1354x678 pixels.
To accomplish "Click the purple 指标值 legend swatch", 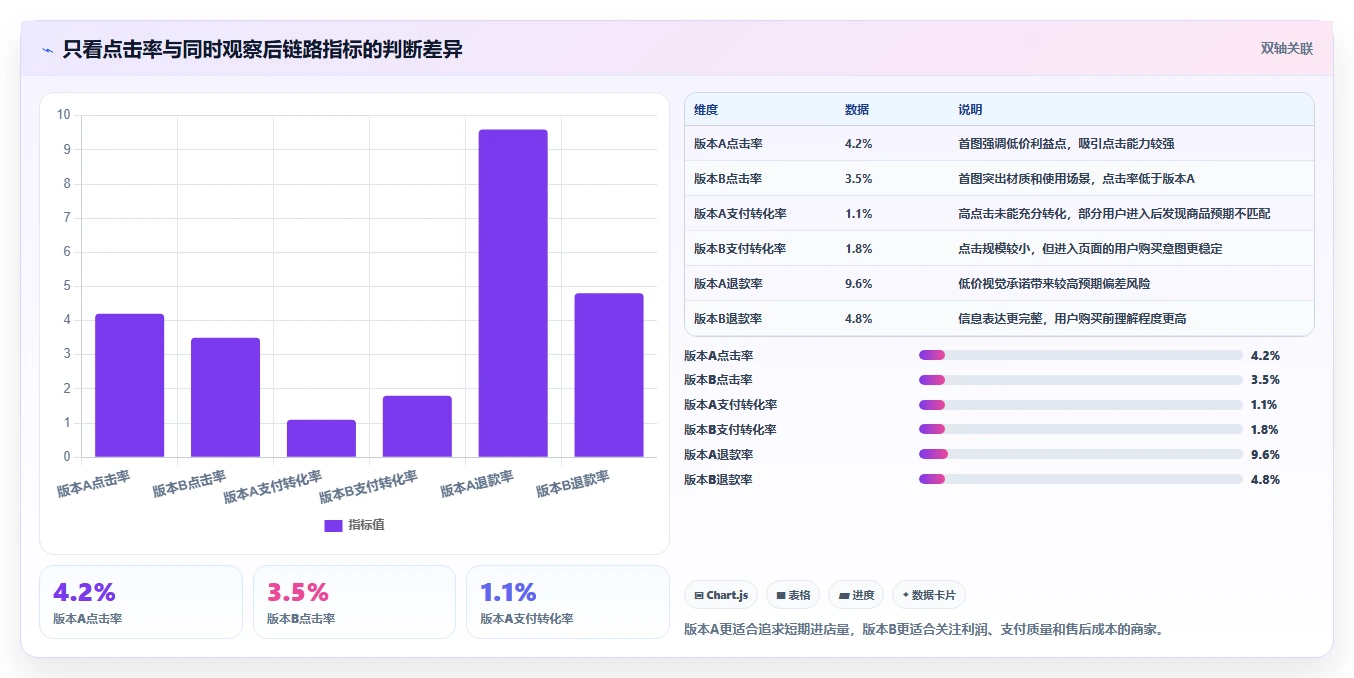I will 333,526.
